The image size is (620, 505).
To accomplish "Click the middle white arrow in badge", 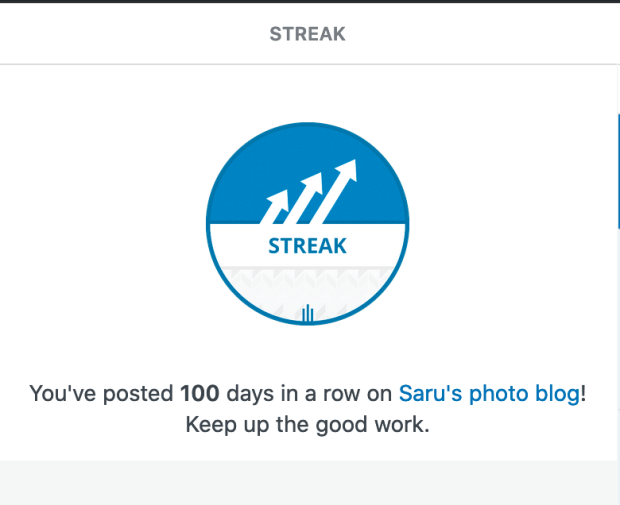I will click(x=307, y=196).
